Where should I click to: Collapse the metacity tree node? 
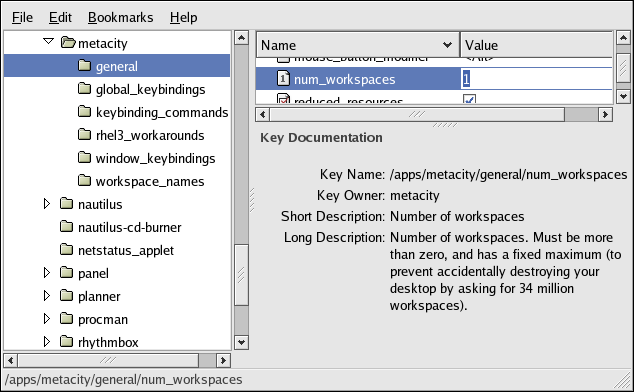(48, 41)
